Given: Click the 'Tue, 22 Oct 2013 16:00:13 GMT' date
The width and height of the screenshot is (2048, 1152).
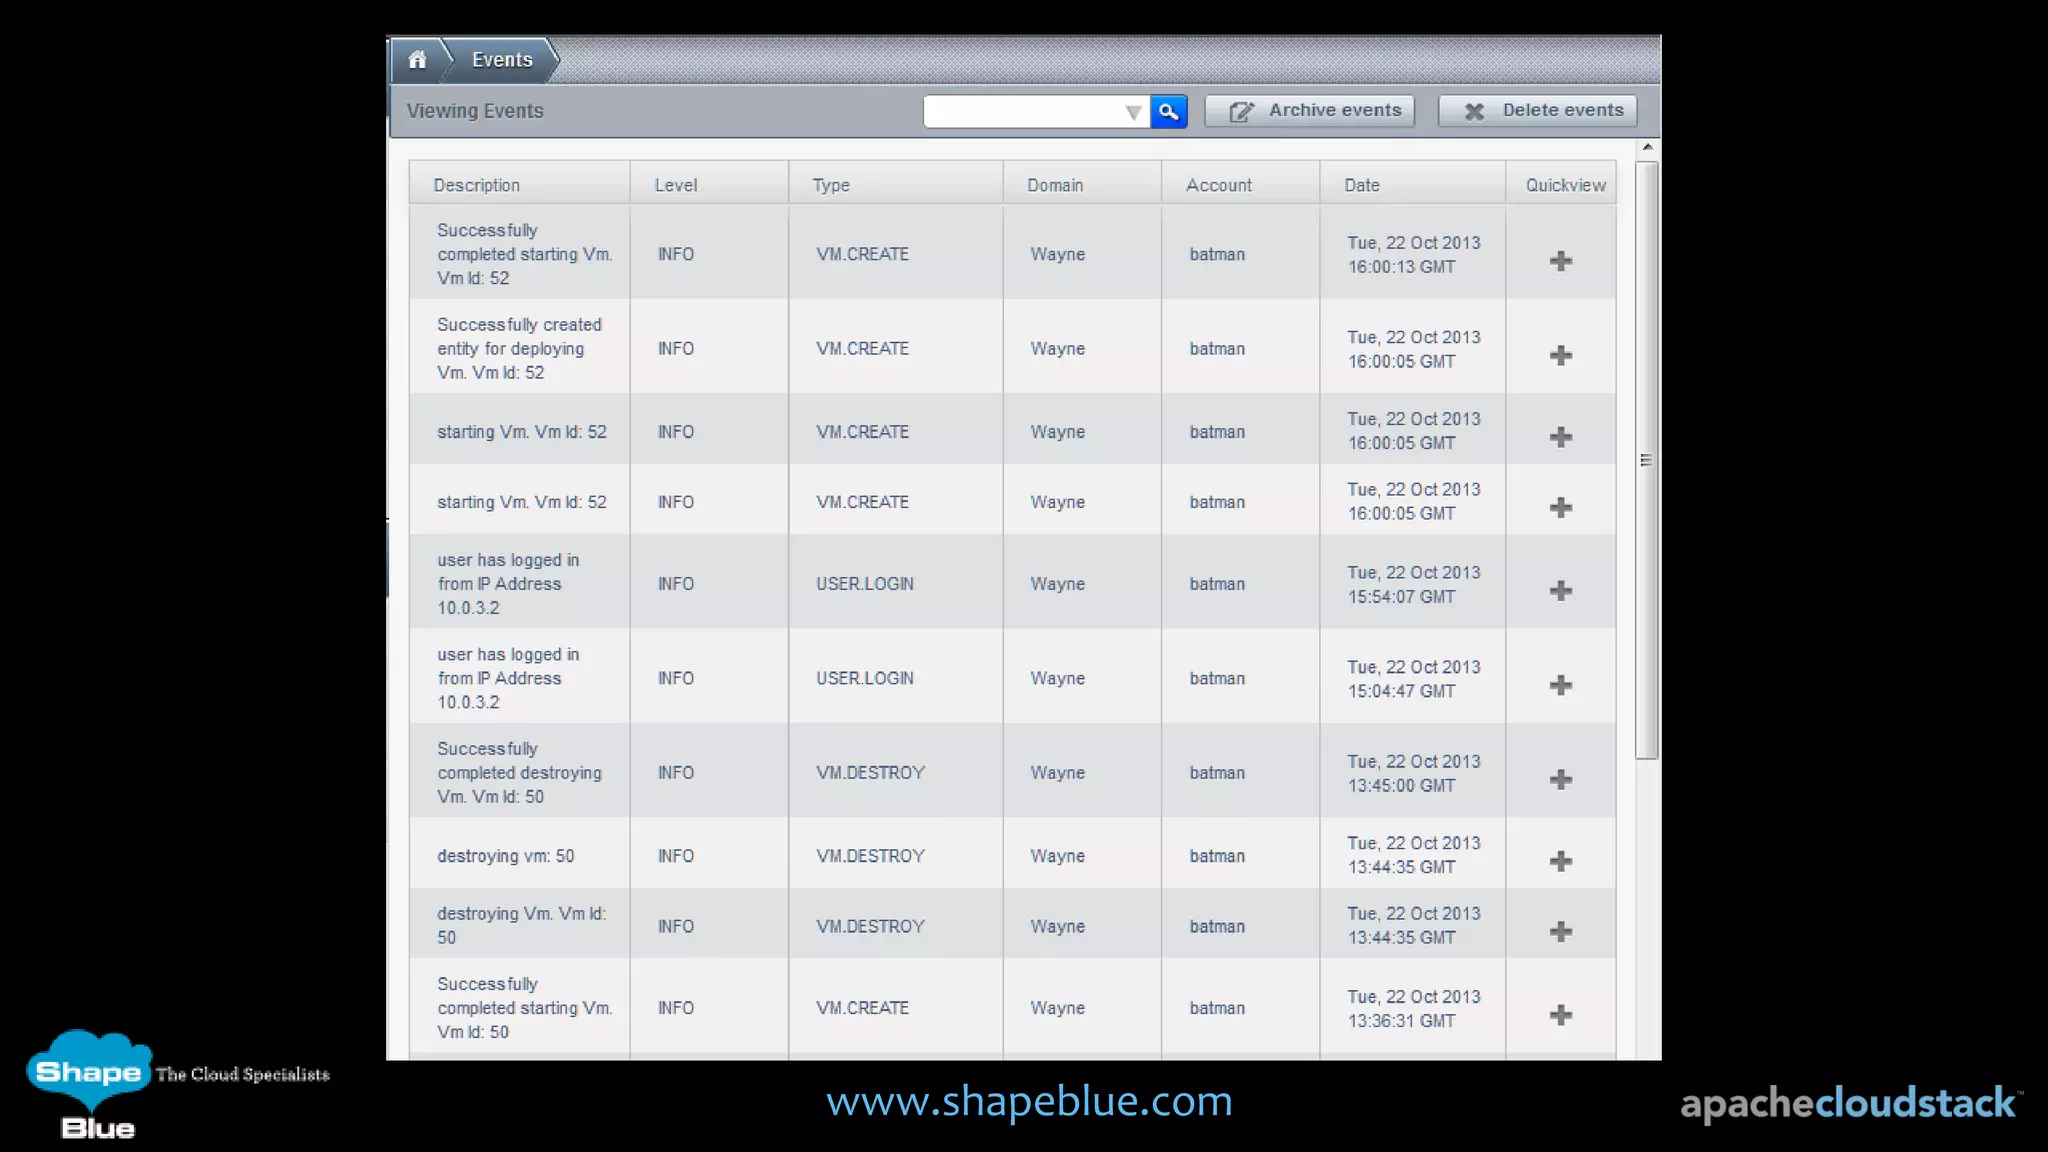Looking at the screenshot, I should click(x=1413, y=255).
